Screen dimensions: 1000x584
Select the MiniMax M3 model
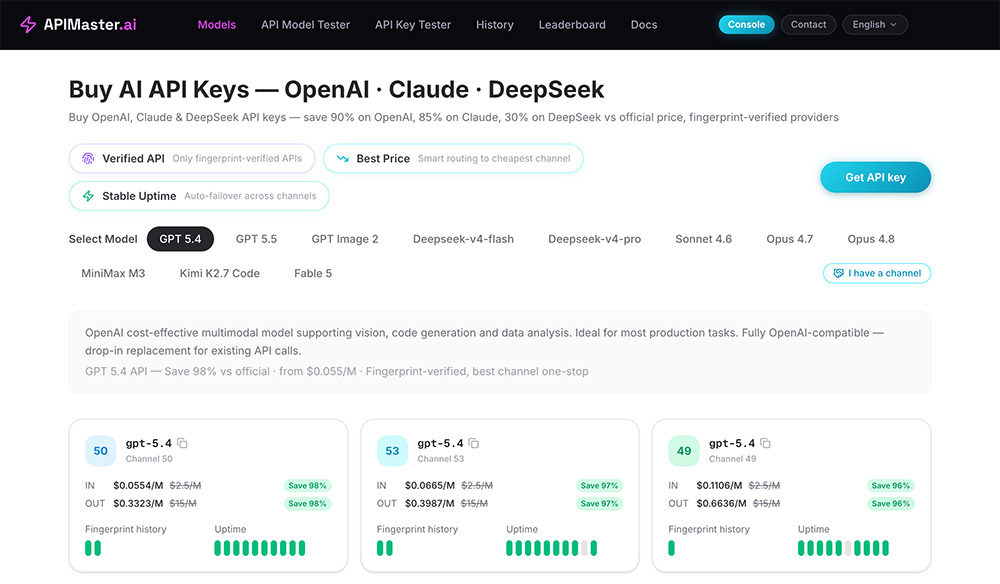point(113,274)
